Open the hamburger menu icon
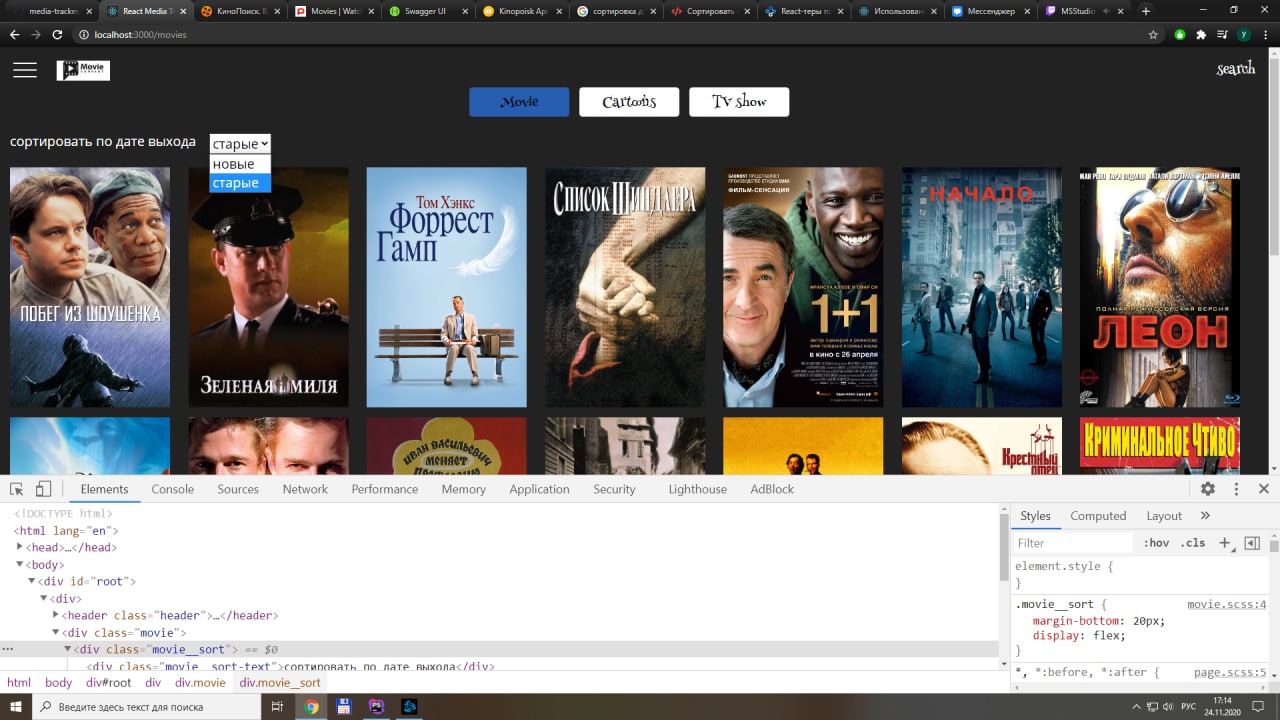Image resolution: width=1280 pixels, height=720 pixels. tap(25, 70)
